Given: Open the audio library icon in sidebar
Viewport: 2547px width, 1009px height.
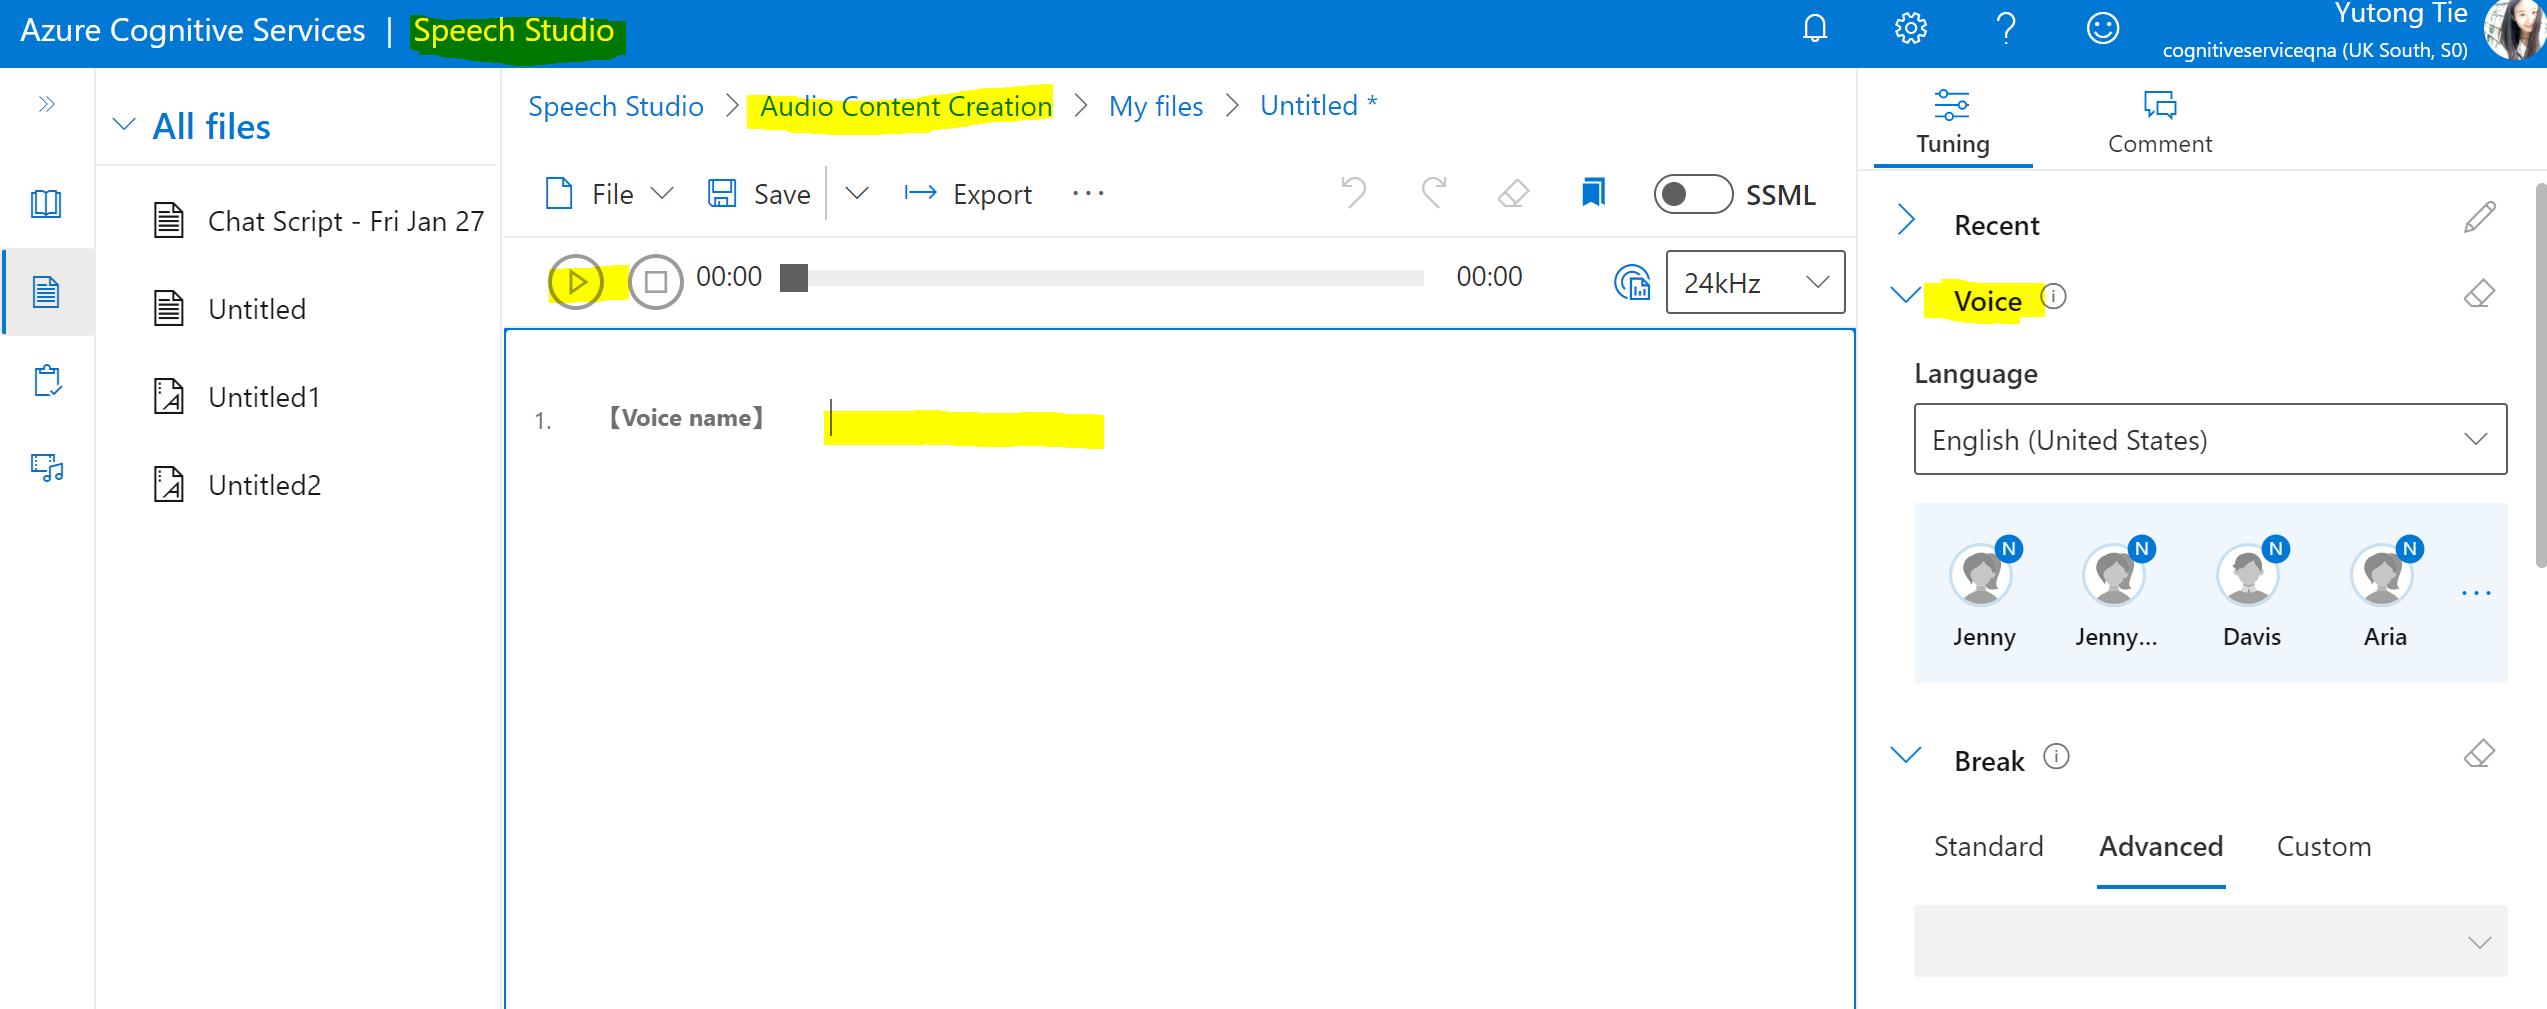Looking at the screenshot, I should point(46,467).
